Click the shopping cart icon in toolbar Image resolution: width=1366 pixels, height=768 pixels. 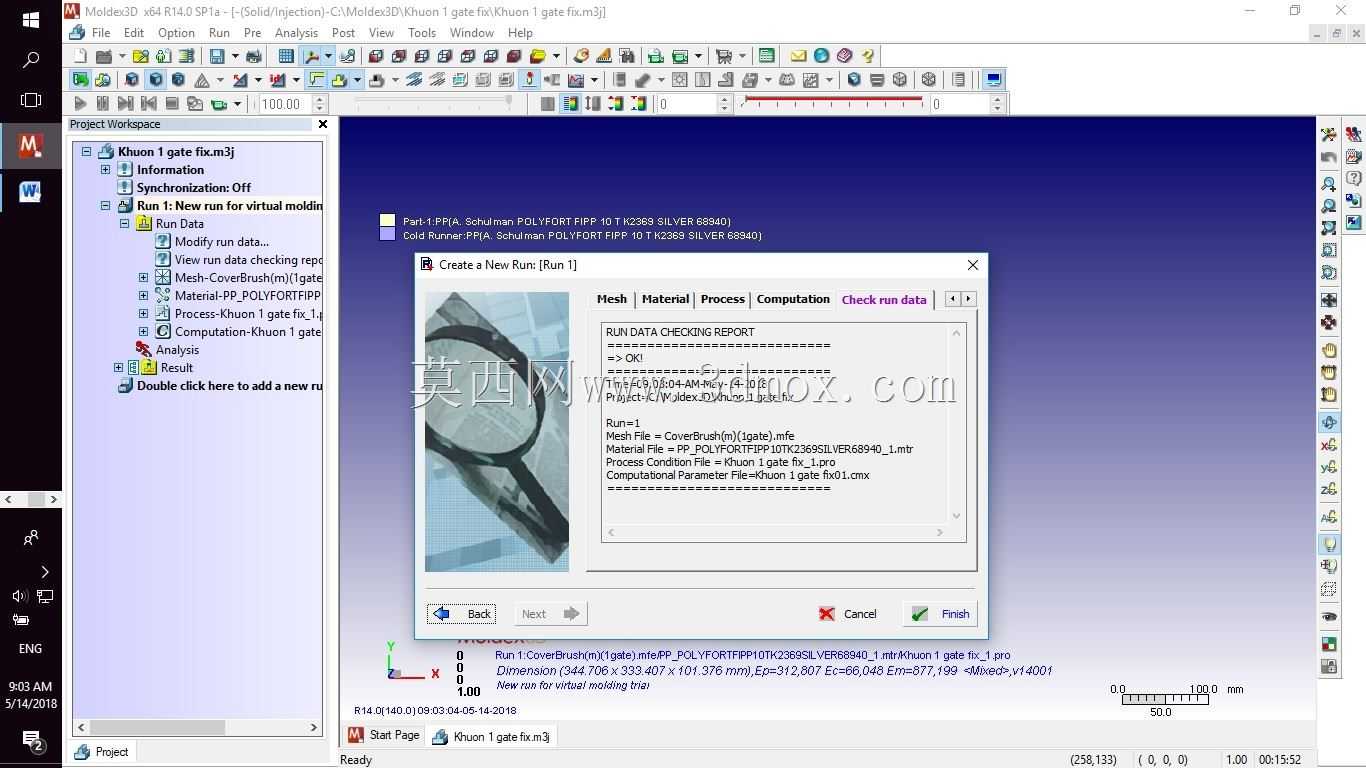tap(725, 56)
